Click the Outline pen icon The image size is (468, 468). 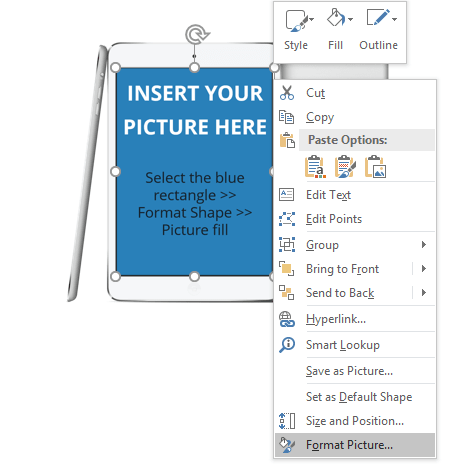[x=378, y=17]
